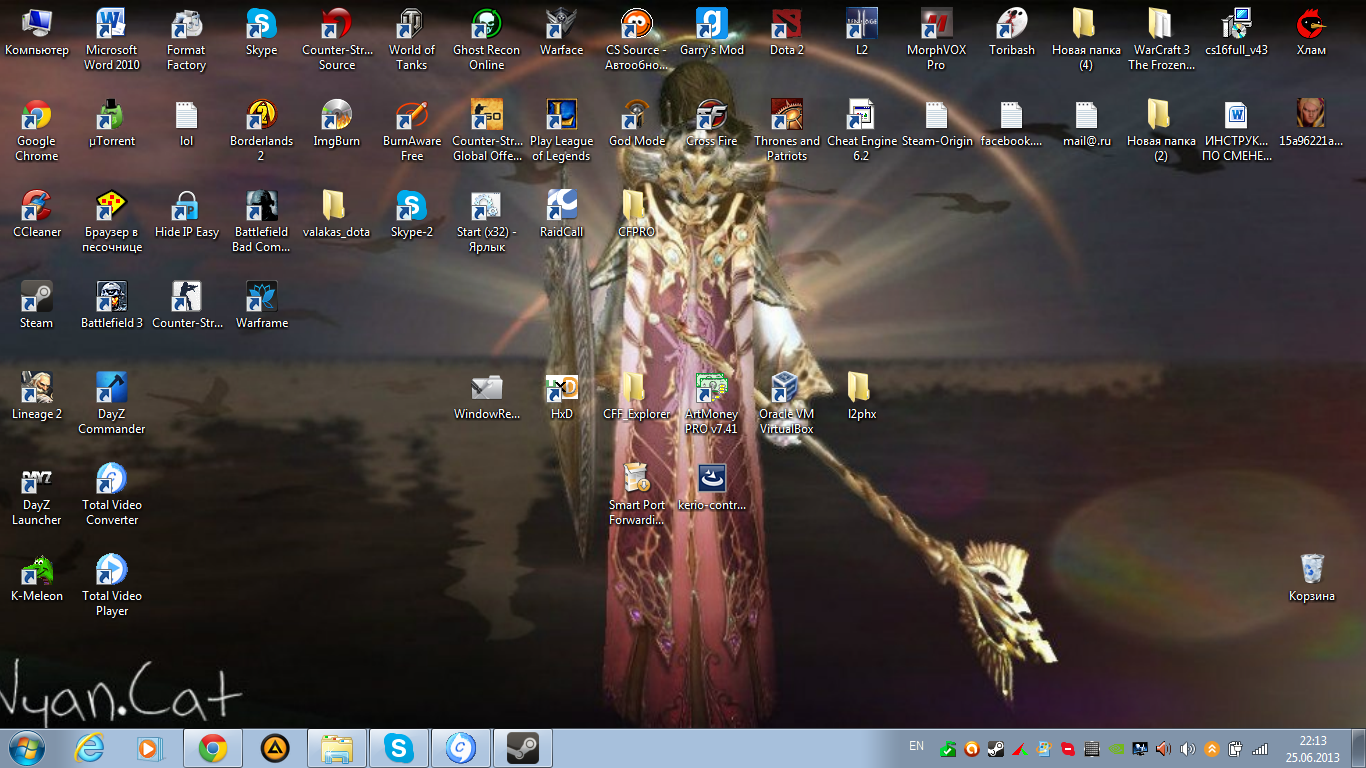Select the Lineage 2 desktop icon
Image resolution: width=1366 pixels, height=768 pixels.
coord(37,395)
